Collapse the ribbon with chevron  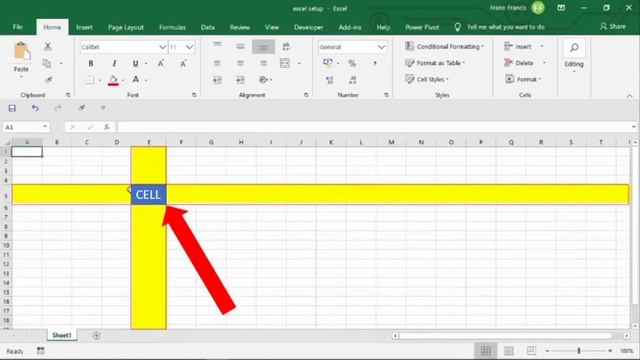click(629, 96)
